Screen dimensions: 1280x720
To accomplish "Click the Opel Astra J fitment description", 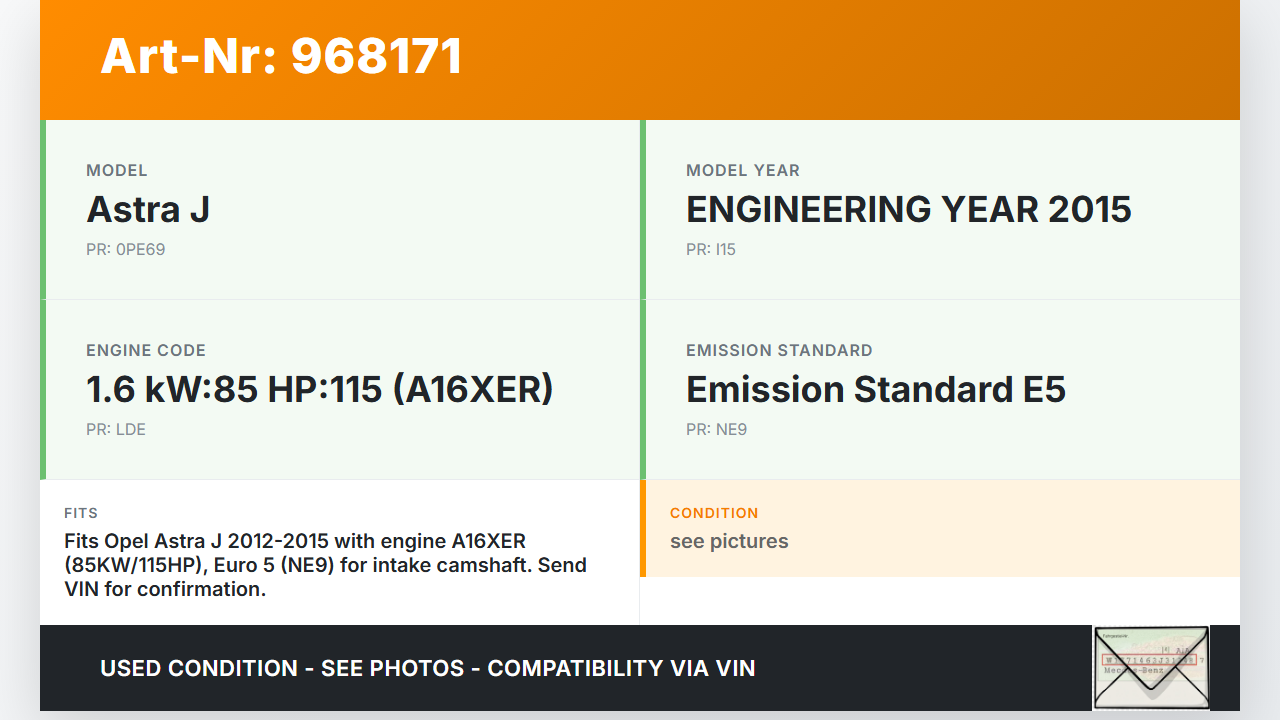I will [325, 565].
